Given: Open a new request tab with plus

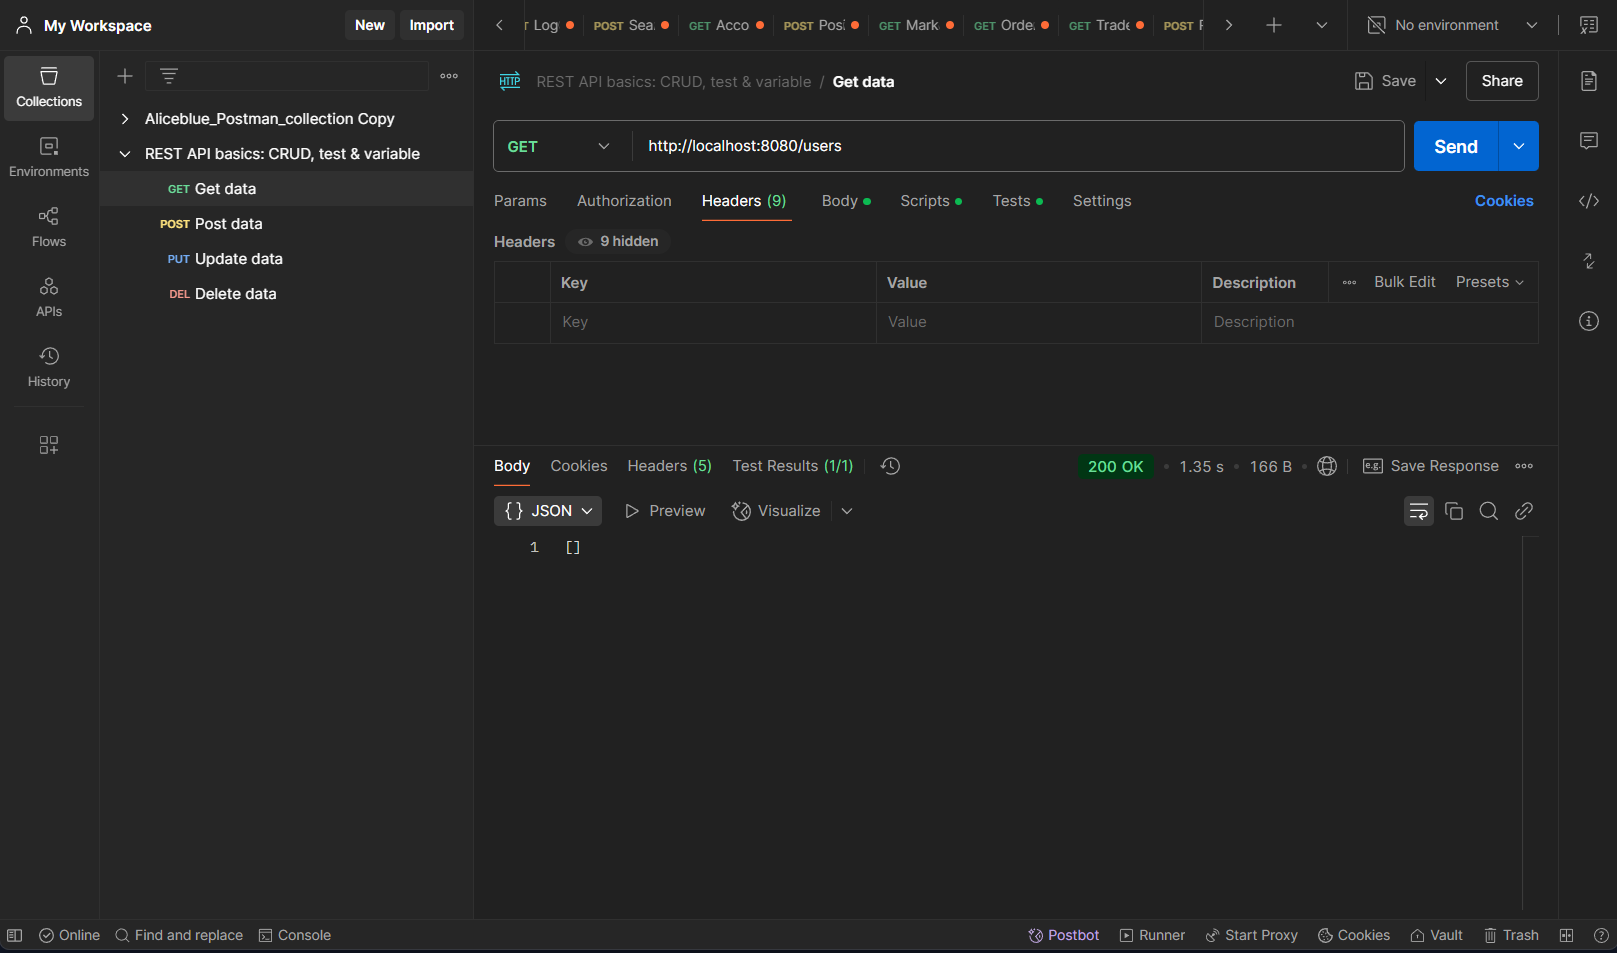Looking at the screenshot, I should (x=1274, y=25).
